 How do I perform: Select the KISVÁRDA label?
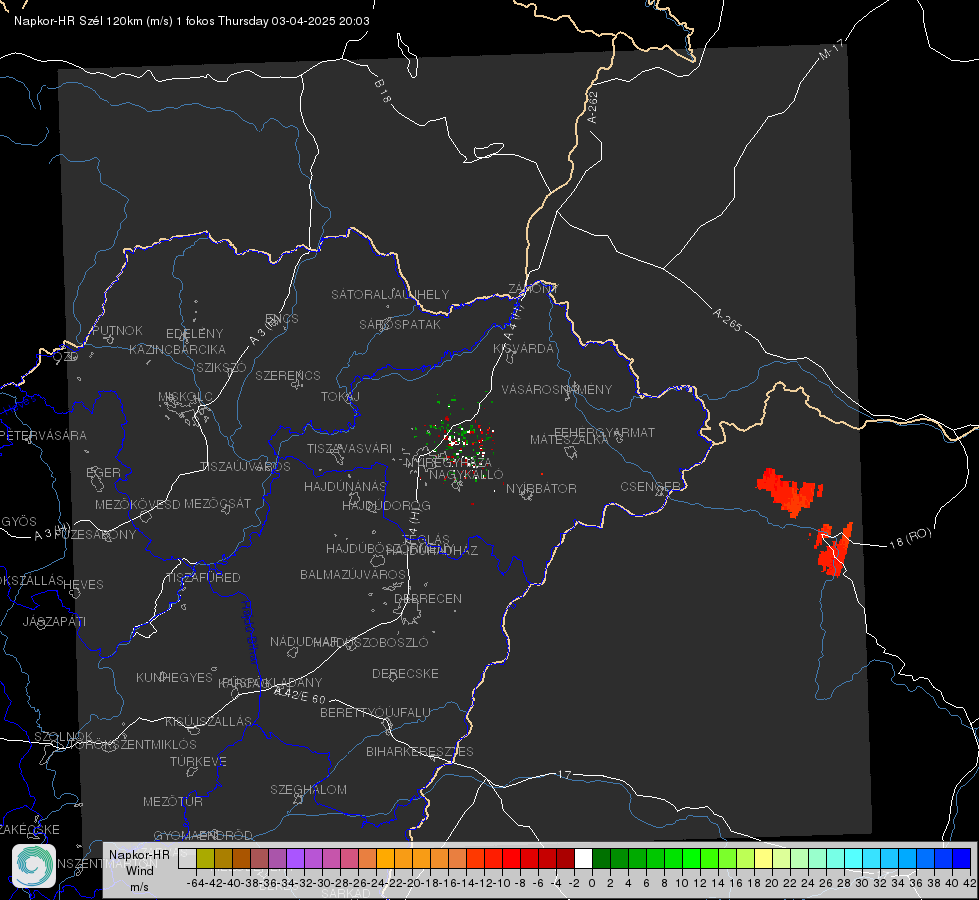(524, 349)
